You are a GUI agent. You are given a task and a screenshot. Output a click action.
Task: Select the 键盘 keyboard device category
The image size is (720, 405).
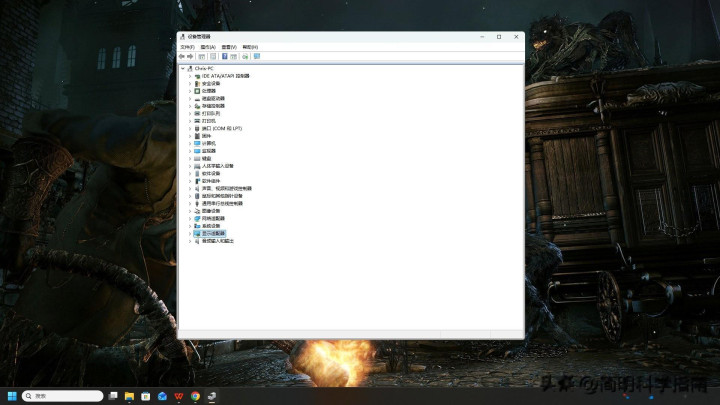coord(207,158)
